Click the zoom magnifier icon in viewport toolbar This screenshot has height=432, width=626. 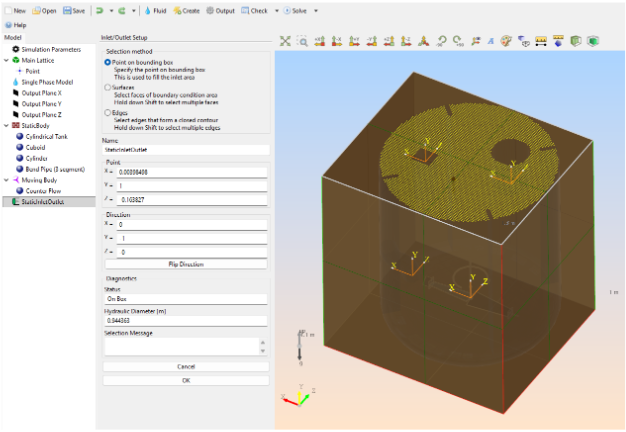[x=302, y=41]
